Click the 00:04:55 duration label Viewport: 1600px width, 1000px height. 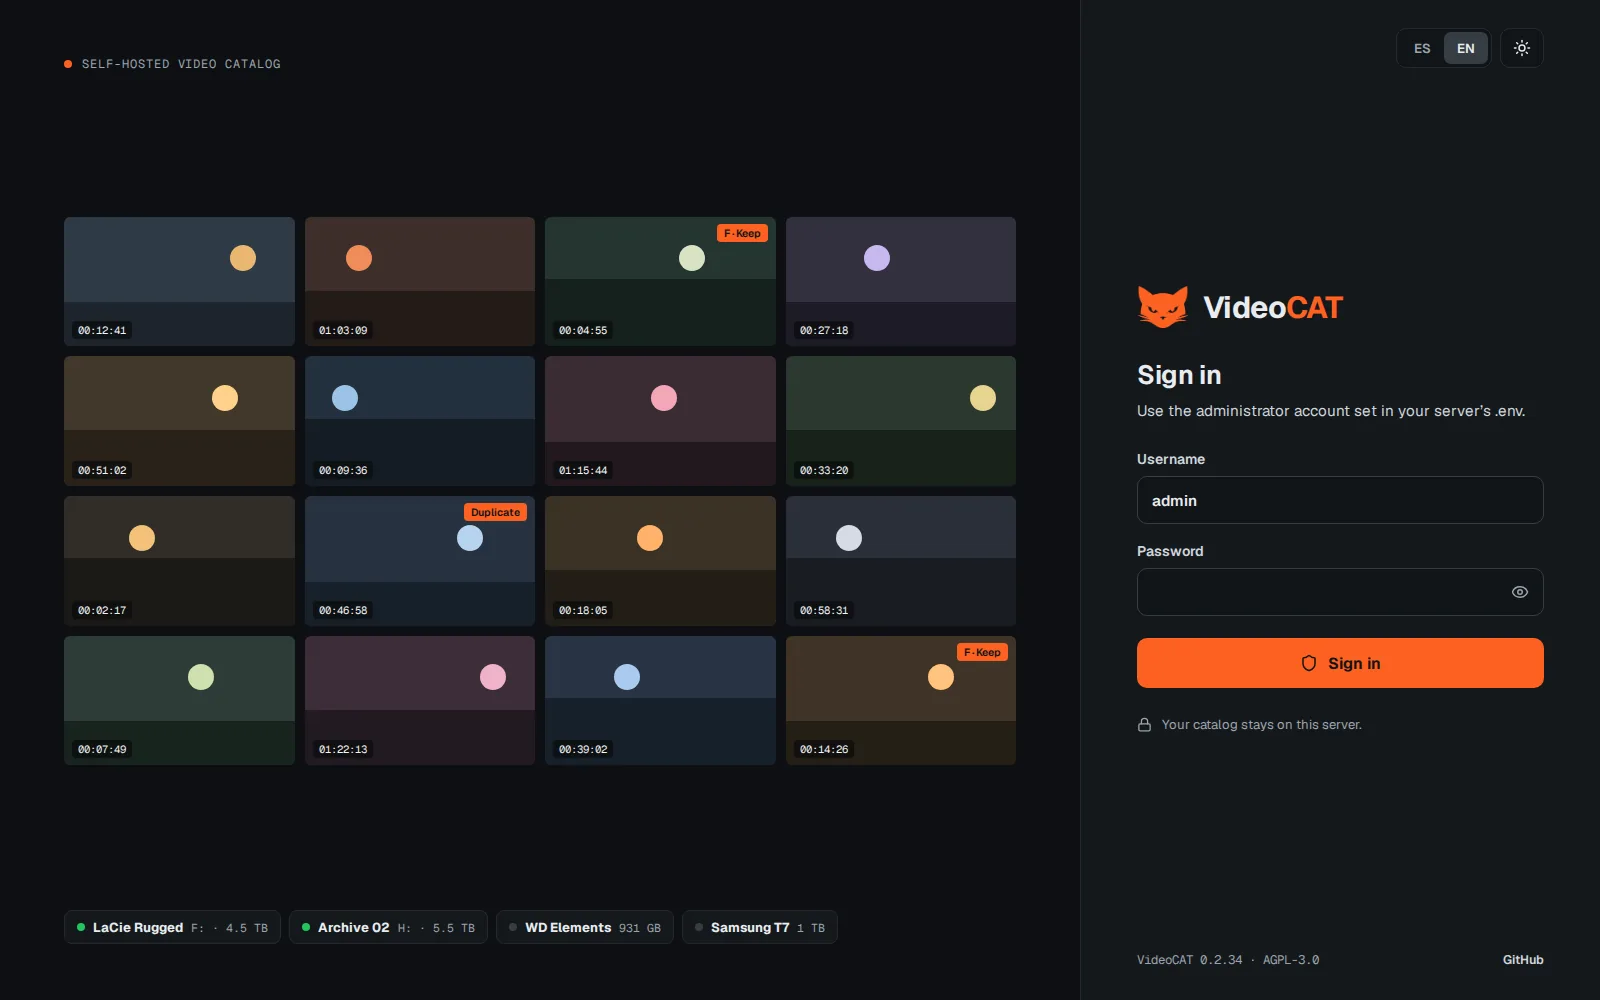[583, 330]
